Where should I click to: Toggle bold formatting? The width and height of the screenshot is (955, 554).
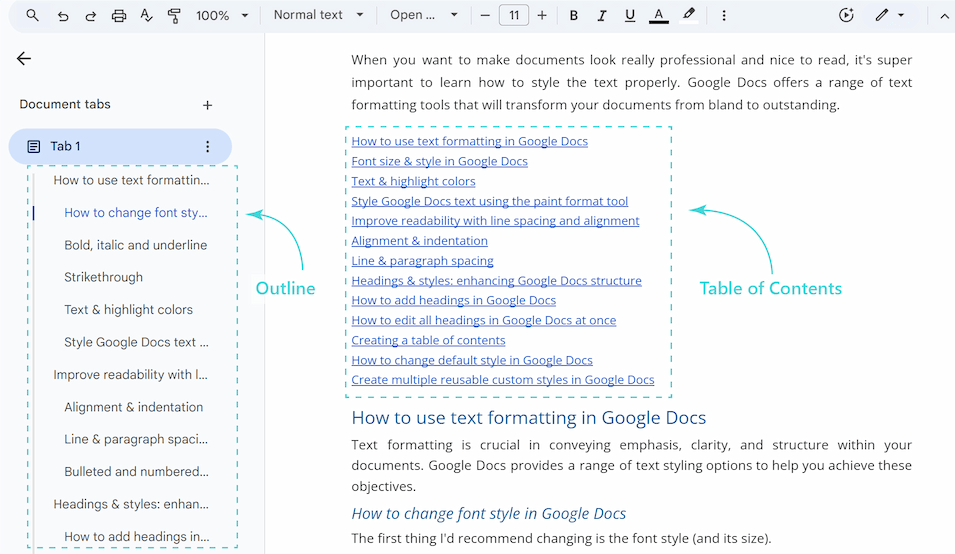click(x=573, y=16)
